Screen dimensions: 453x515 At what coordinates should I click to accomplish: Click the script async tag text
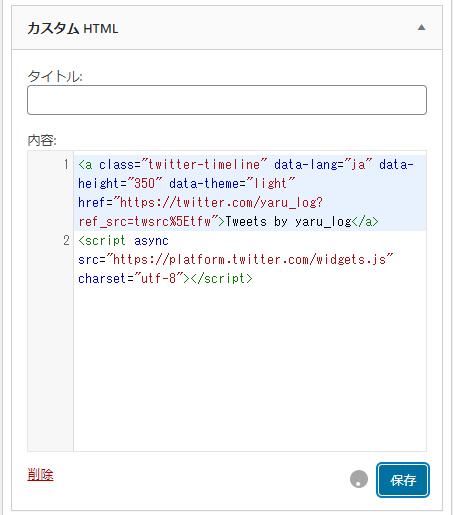[123, 240]
